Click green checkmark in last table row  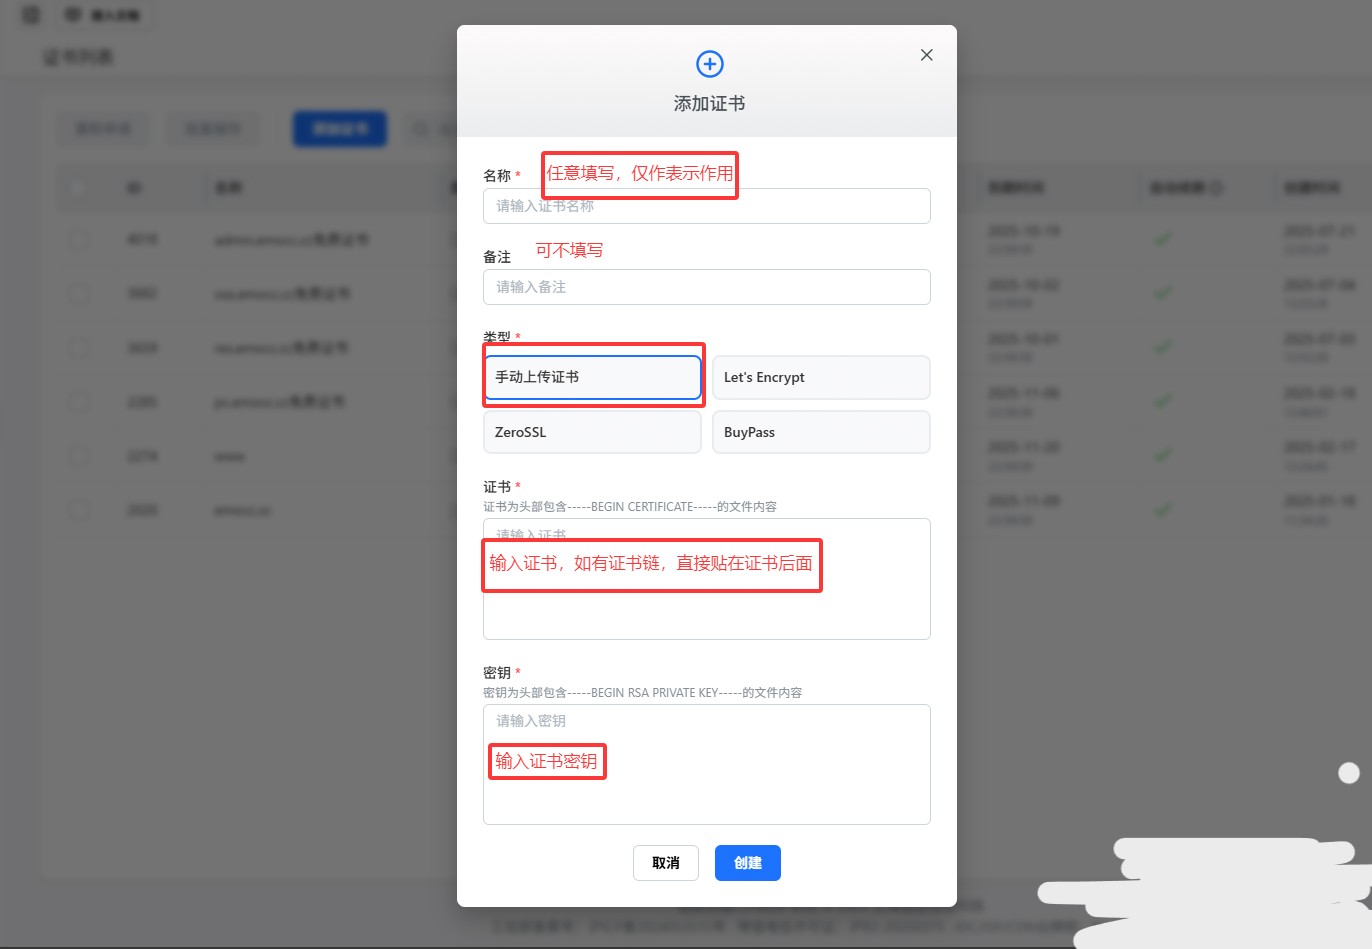click(1162, 510)
